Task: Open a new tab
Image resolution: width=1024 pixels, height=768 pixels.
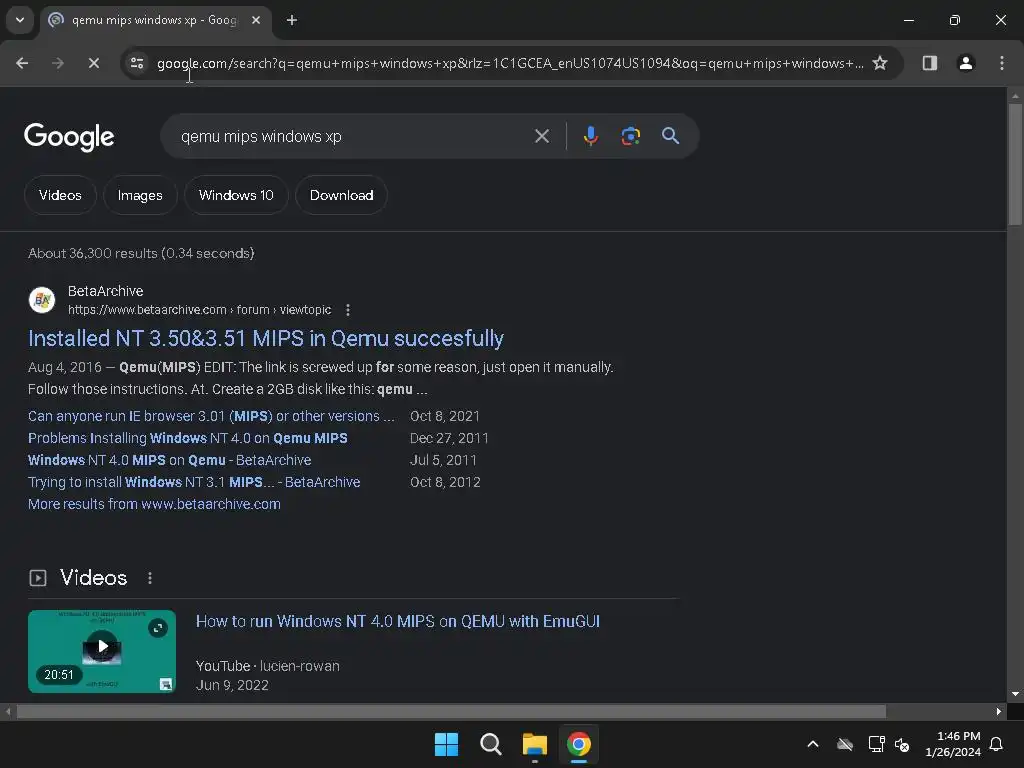Action: pyautogui.click(x=292, y=20)
